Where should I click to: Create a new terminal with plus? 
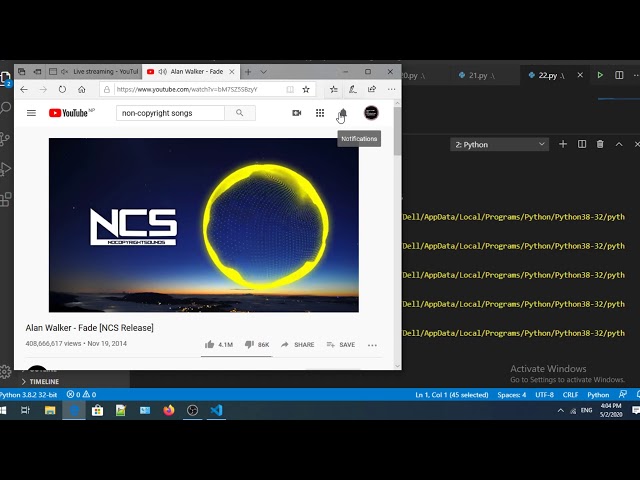(563, 144)
